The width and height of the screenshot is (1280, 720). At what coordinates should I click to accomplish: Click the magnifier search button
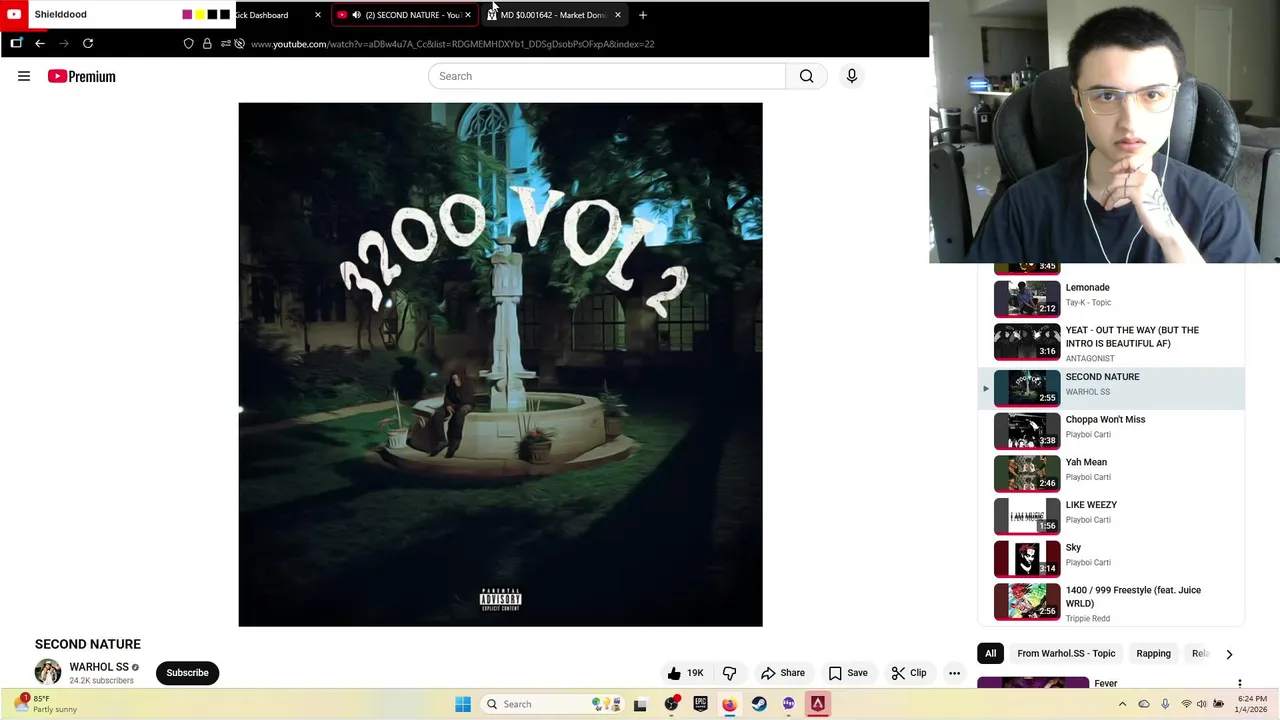point(806,76)
